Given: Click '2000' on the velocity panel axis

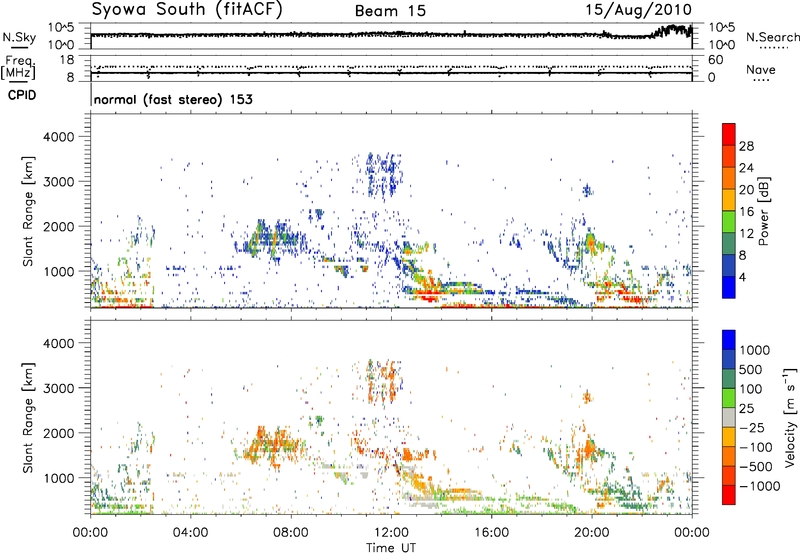Looking at the screenshot, I should point(59,433).
